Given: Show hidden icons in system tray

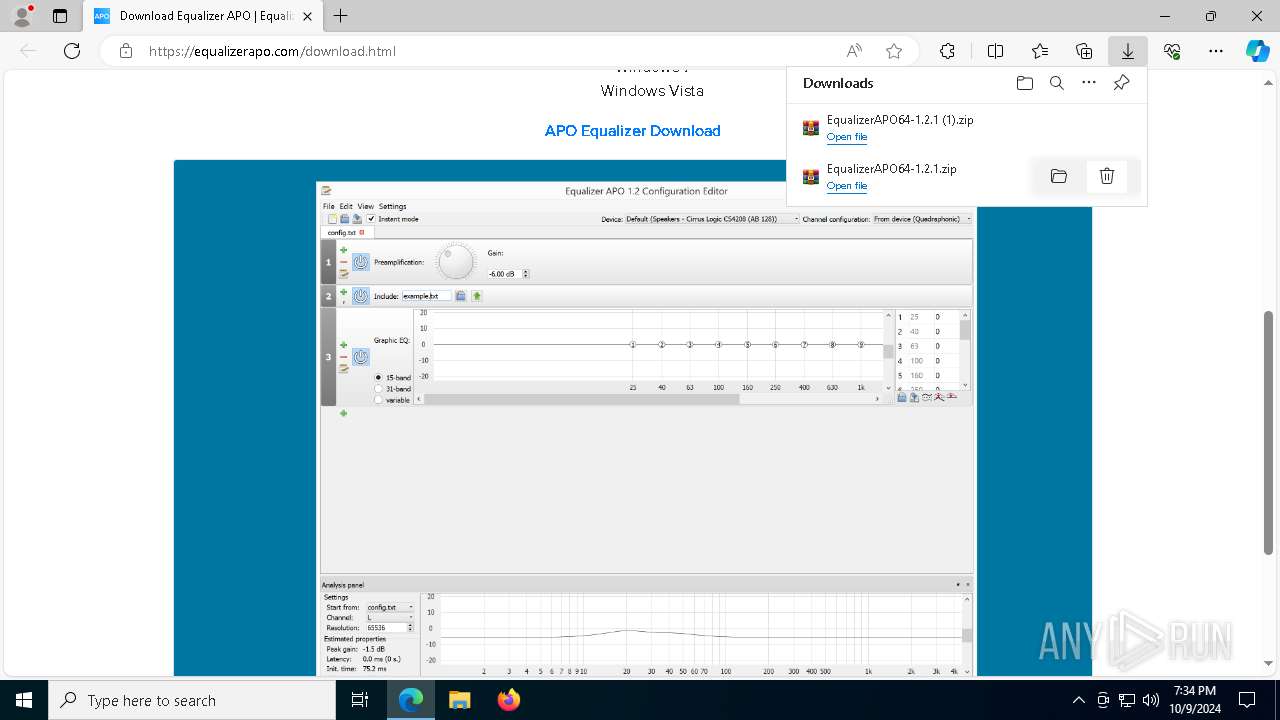Looking at the screenshot, I should 1078,700.
